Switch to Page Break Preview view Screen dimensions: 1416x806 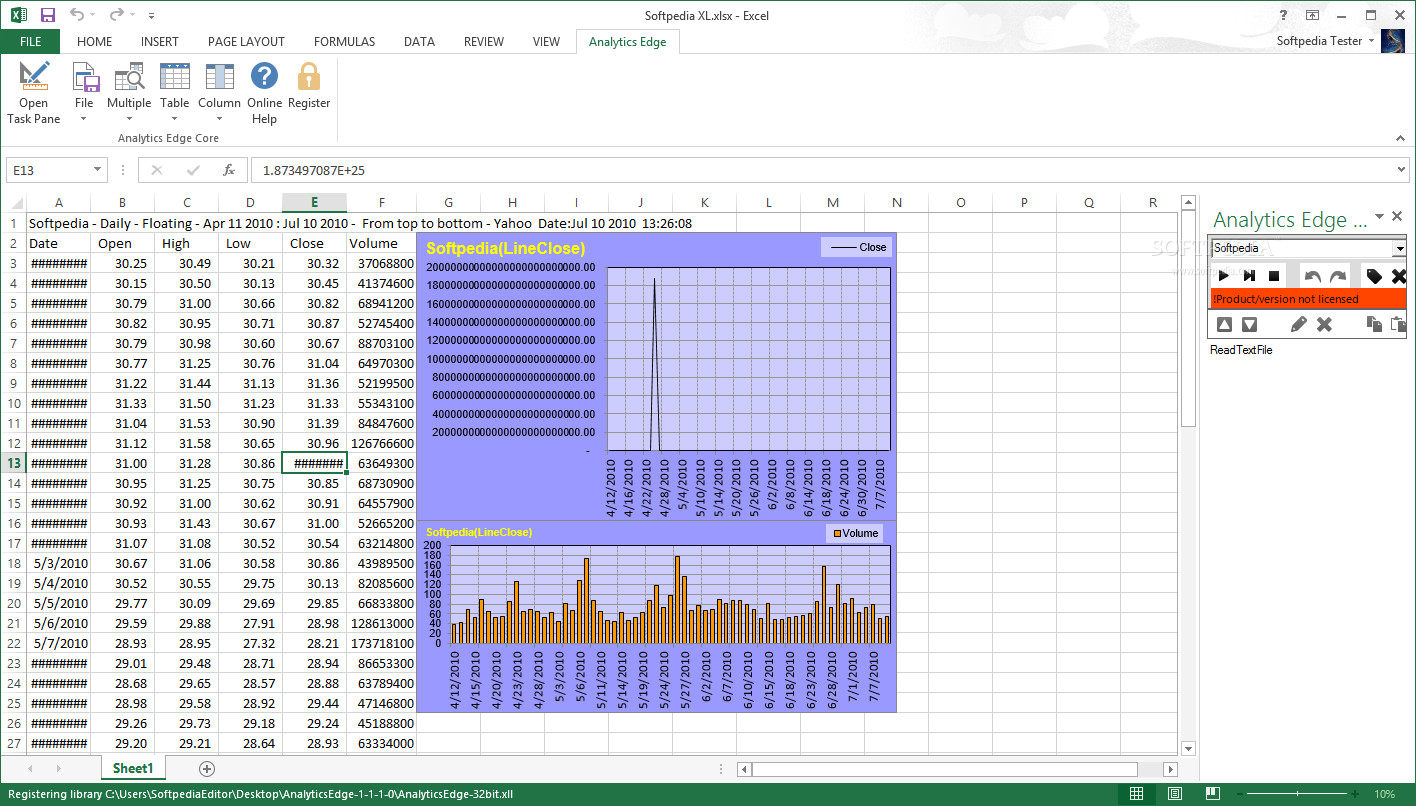click(1212, 794)
